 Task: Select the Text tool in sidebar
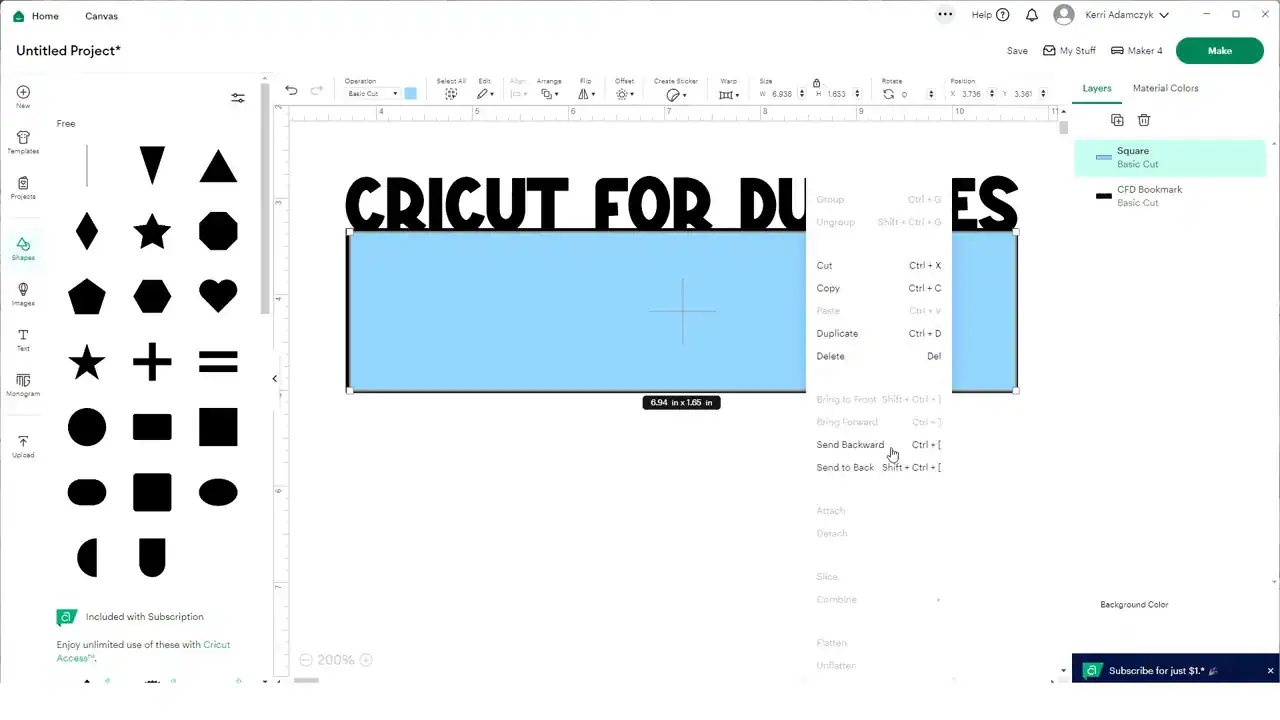click(x=23, y=340)
